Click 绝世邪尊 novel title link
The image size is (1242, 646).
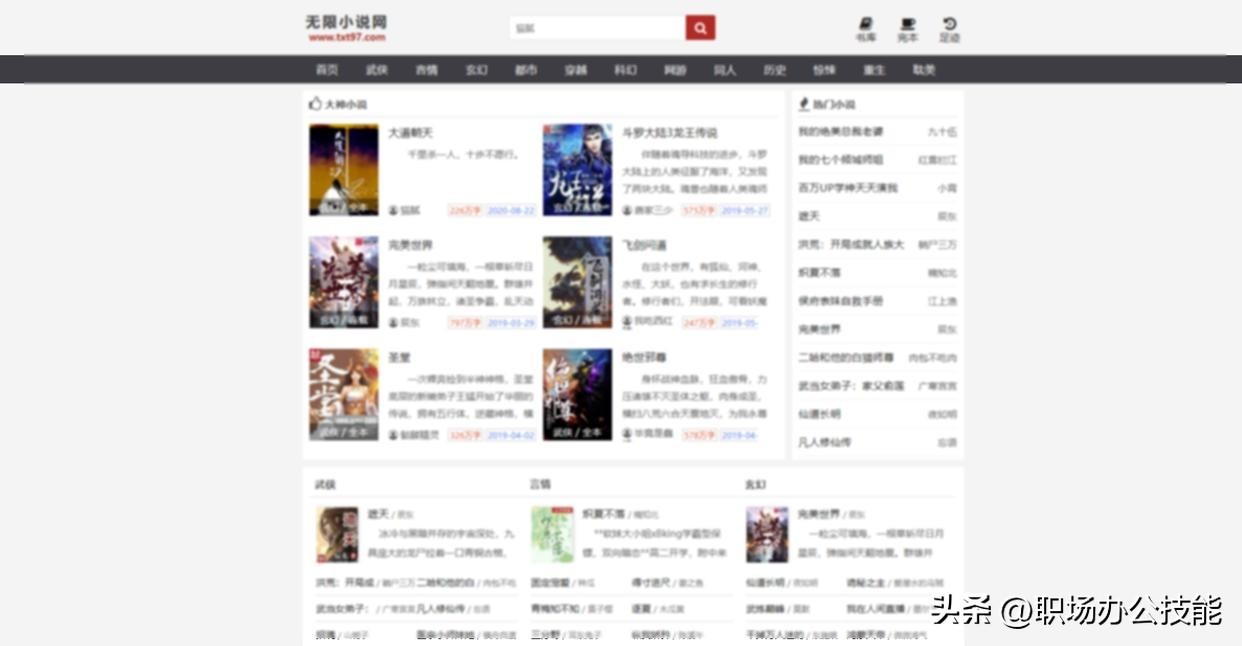tap(644, 357)
